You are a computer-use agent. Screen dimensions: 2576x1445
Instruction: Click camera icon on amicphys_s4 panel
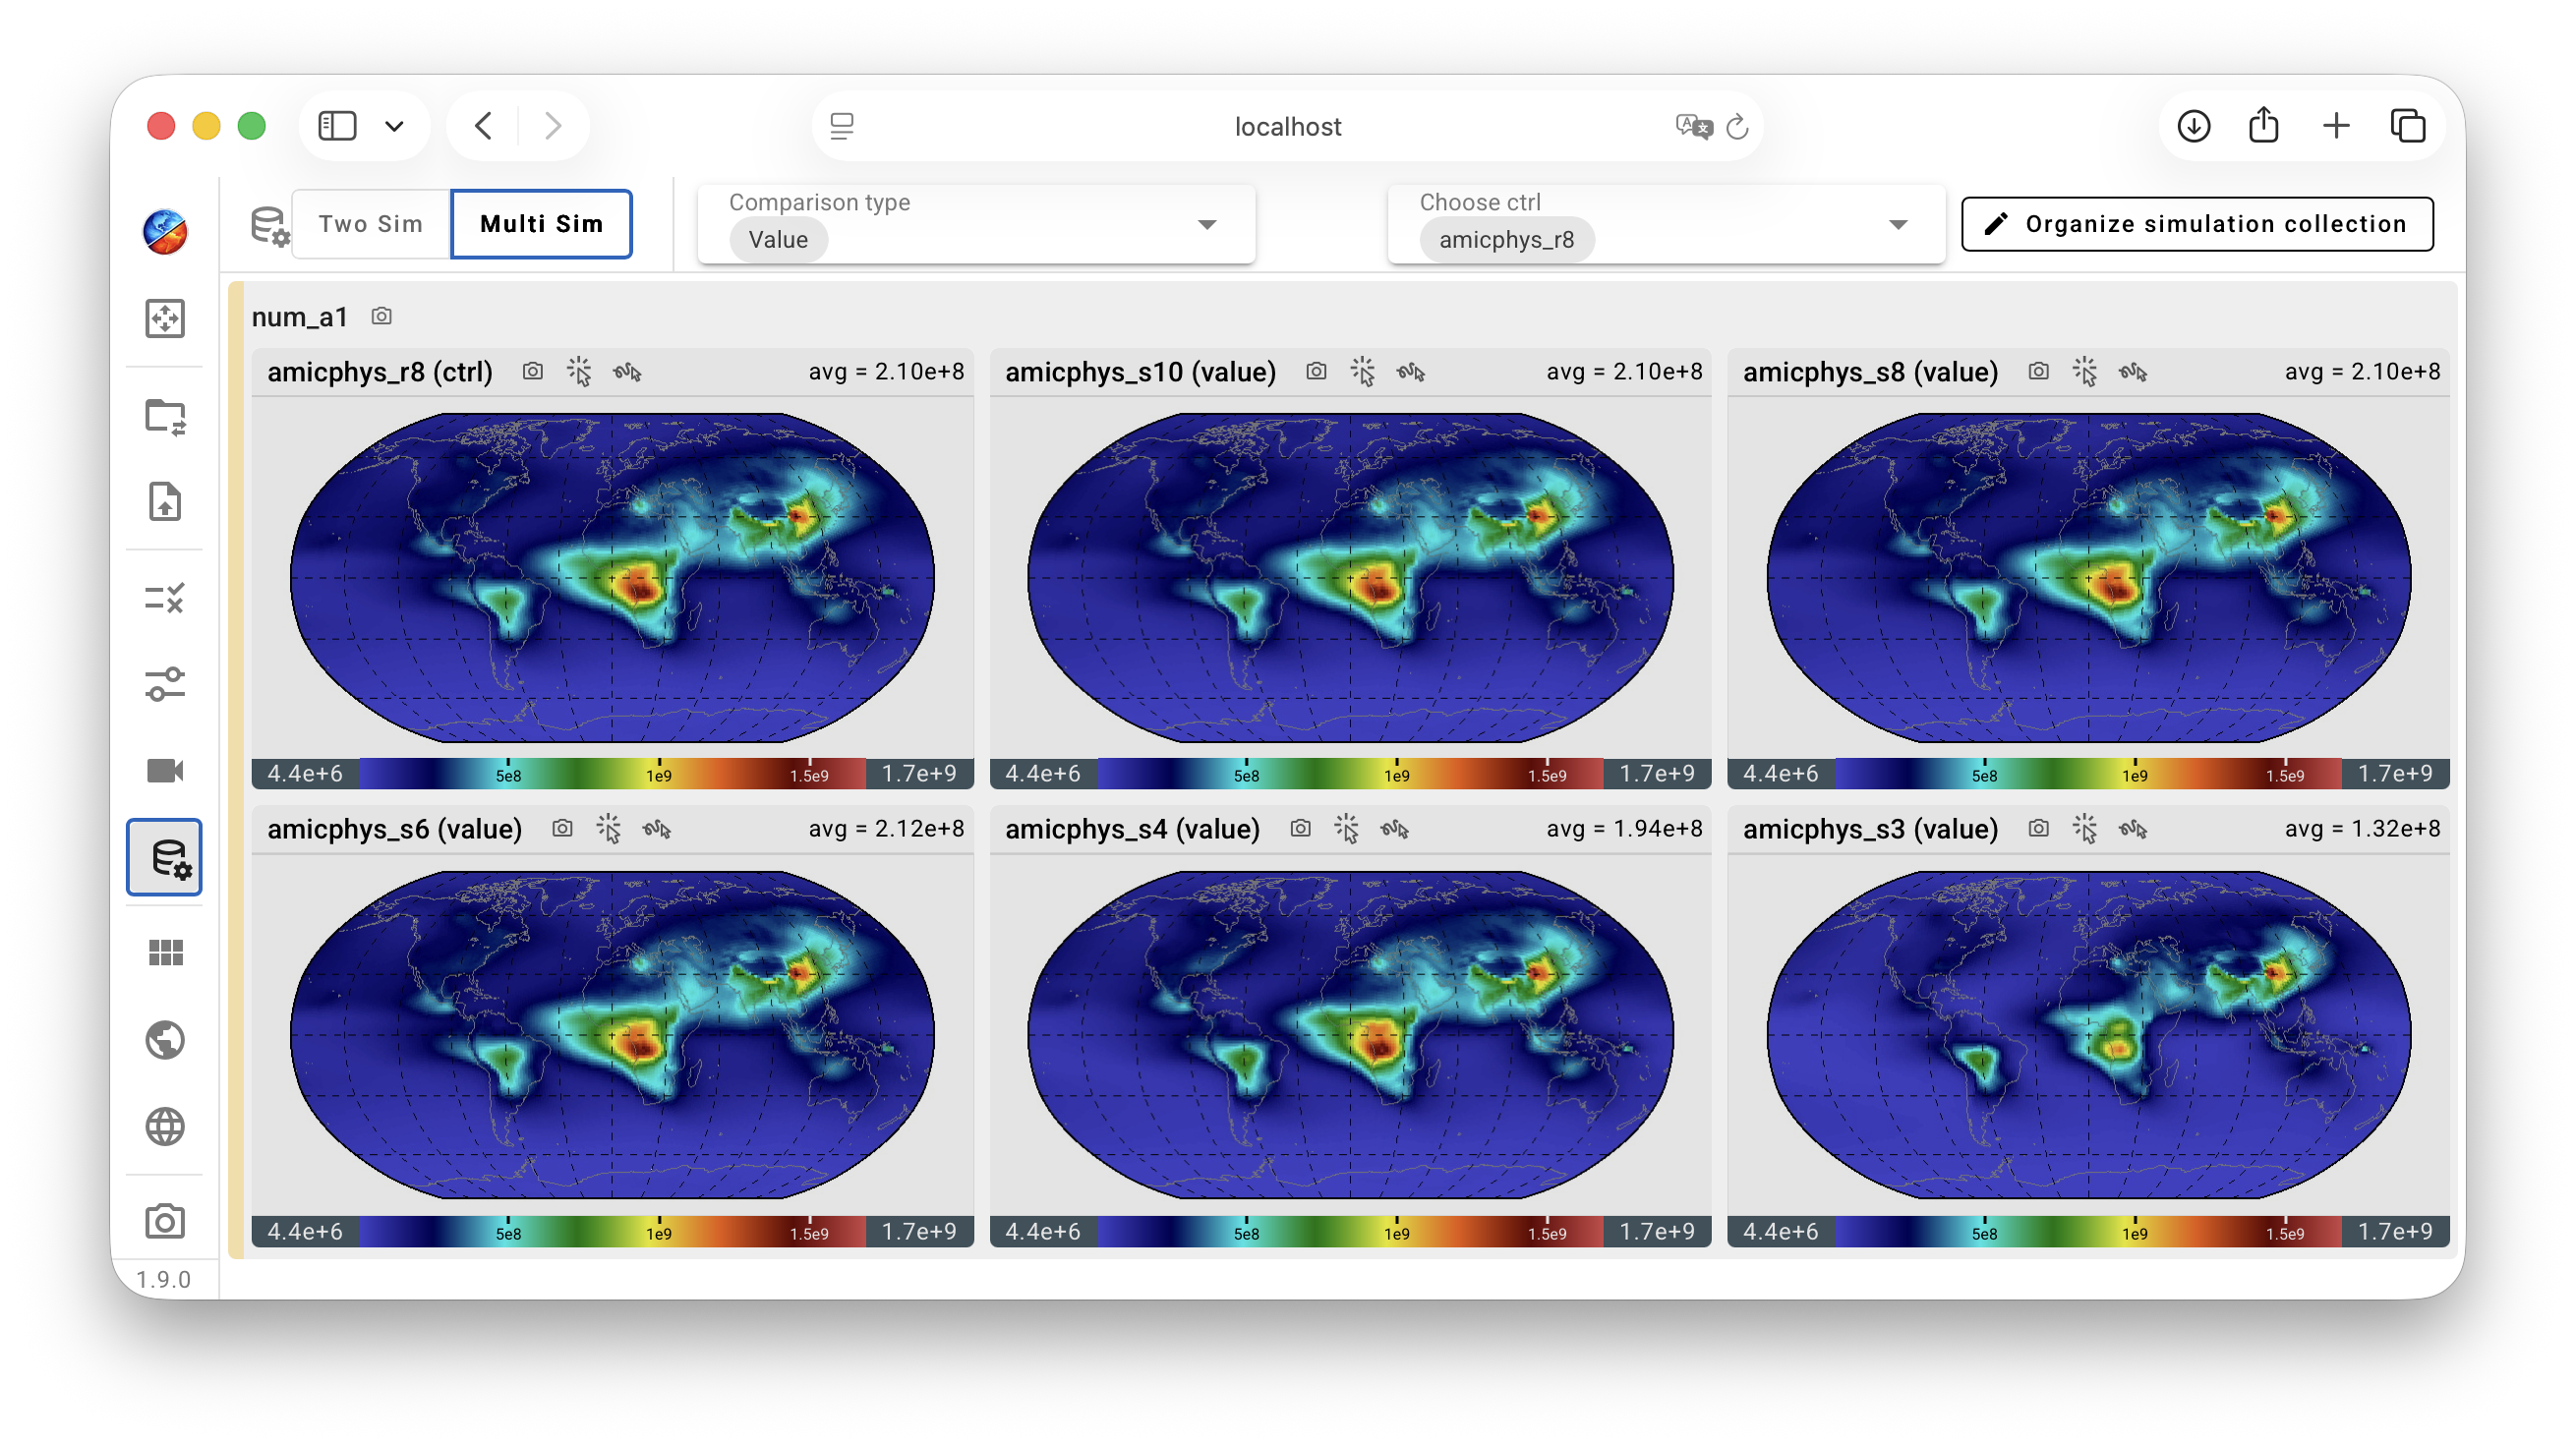(1300, 829)
